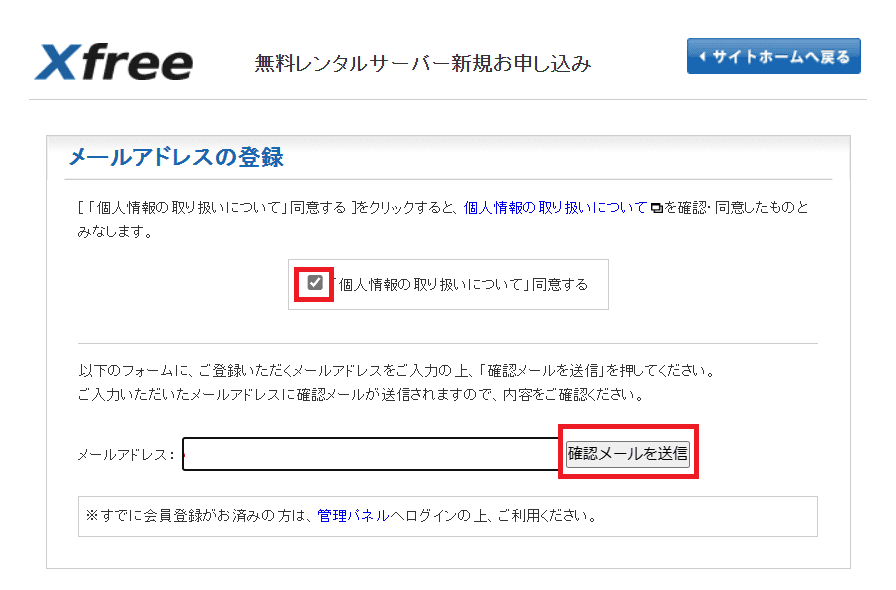Open the 個人情報の取り扱いについて link
Screen dimensions: 896x590
click(x=555, y=208)
